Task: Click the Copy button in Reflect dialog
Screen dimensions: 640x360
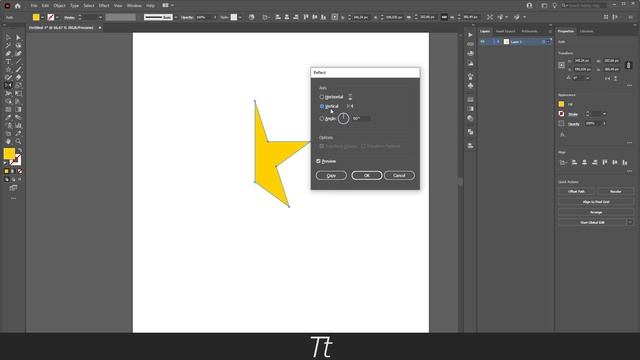Action: [331, 176]
